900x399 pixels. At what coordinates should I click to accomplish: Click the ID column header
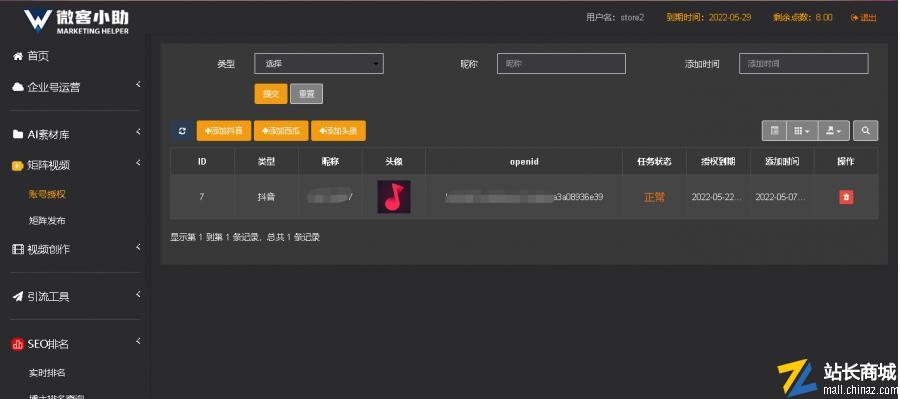click(x=202, y=162)
